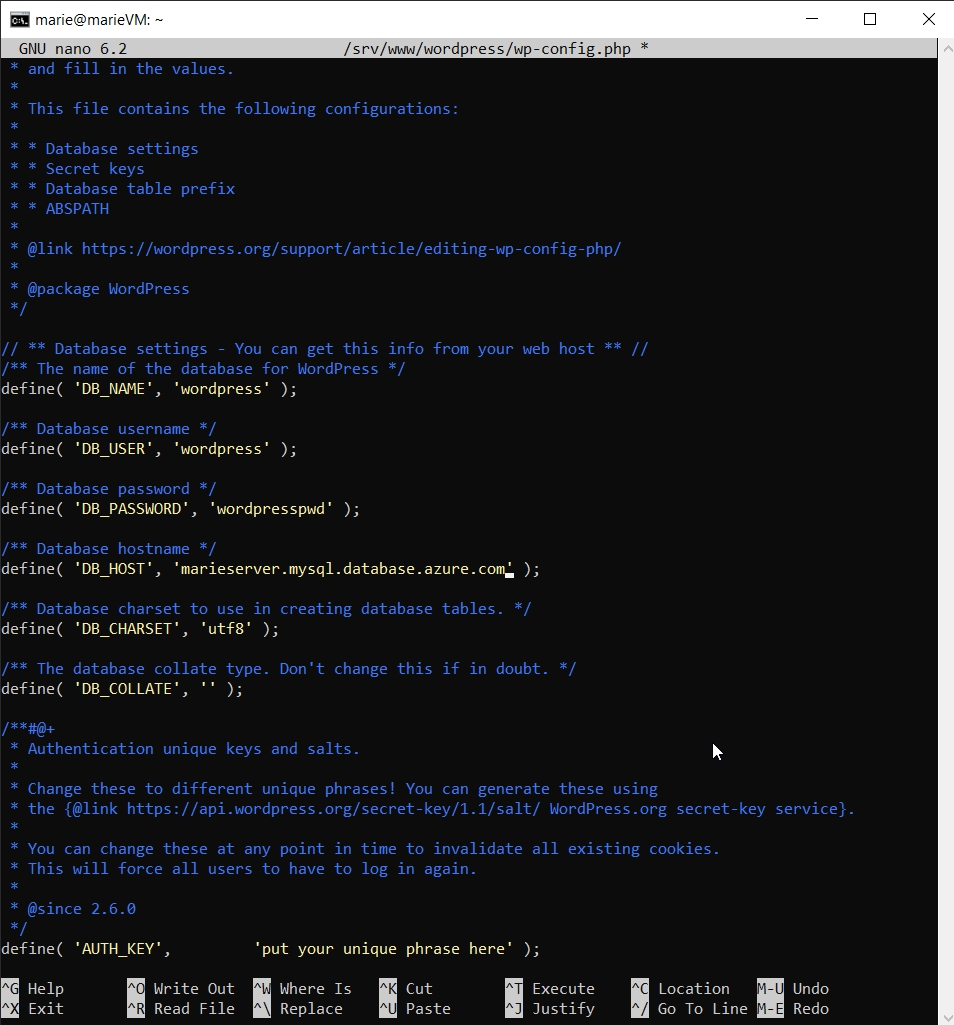
Task: Click the Database hostname comment line
Action: 109,549
